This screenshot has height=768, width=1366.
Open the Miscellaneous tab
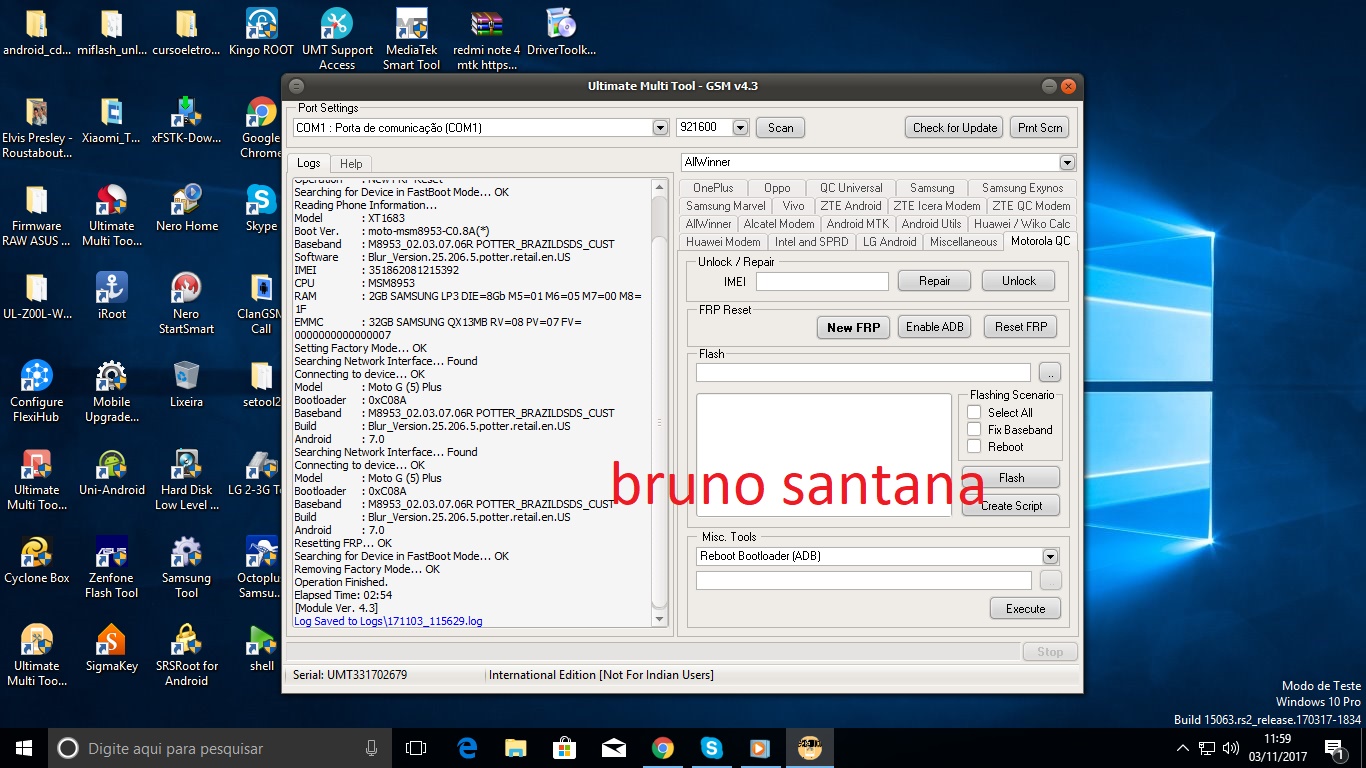963,242
